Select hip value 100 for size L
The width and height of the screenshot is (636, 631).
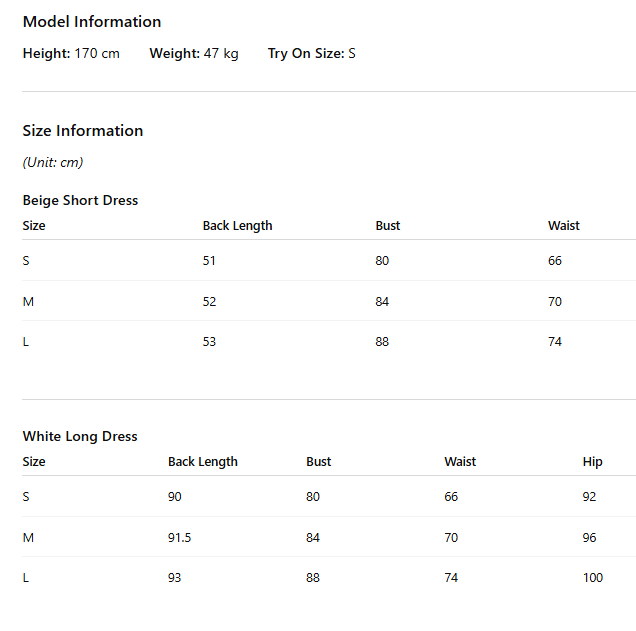pos(593,578)
